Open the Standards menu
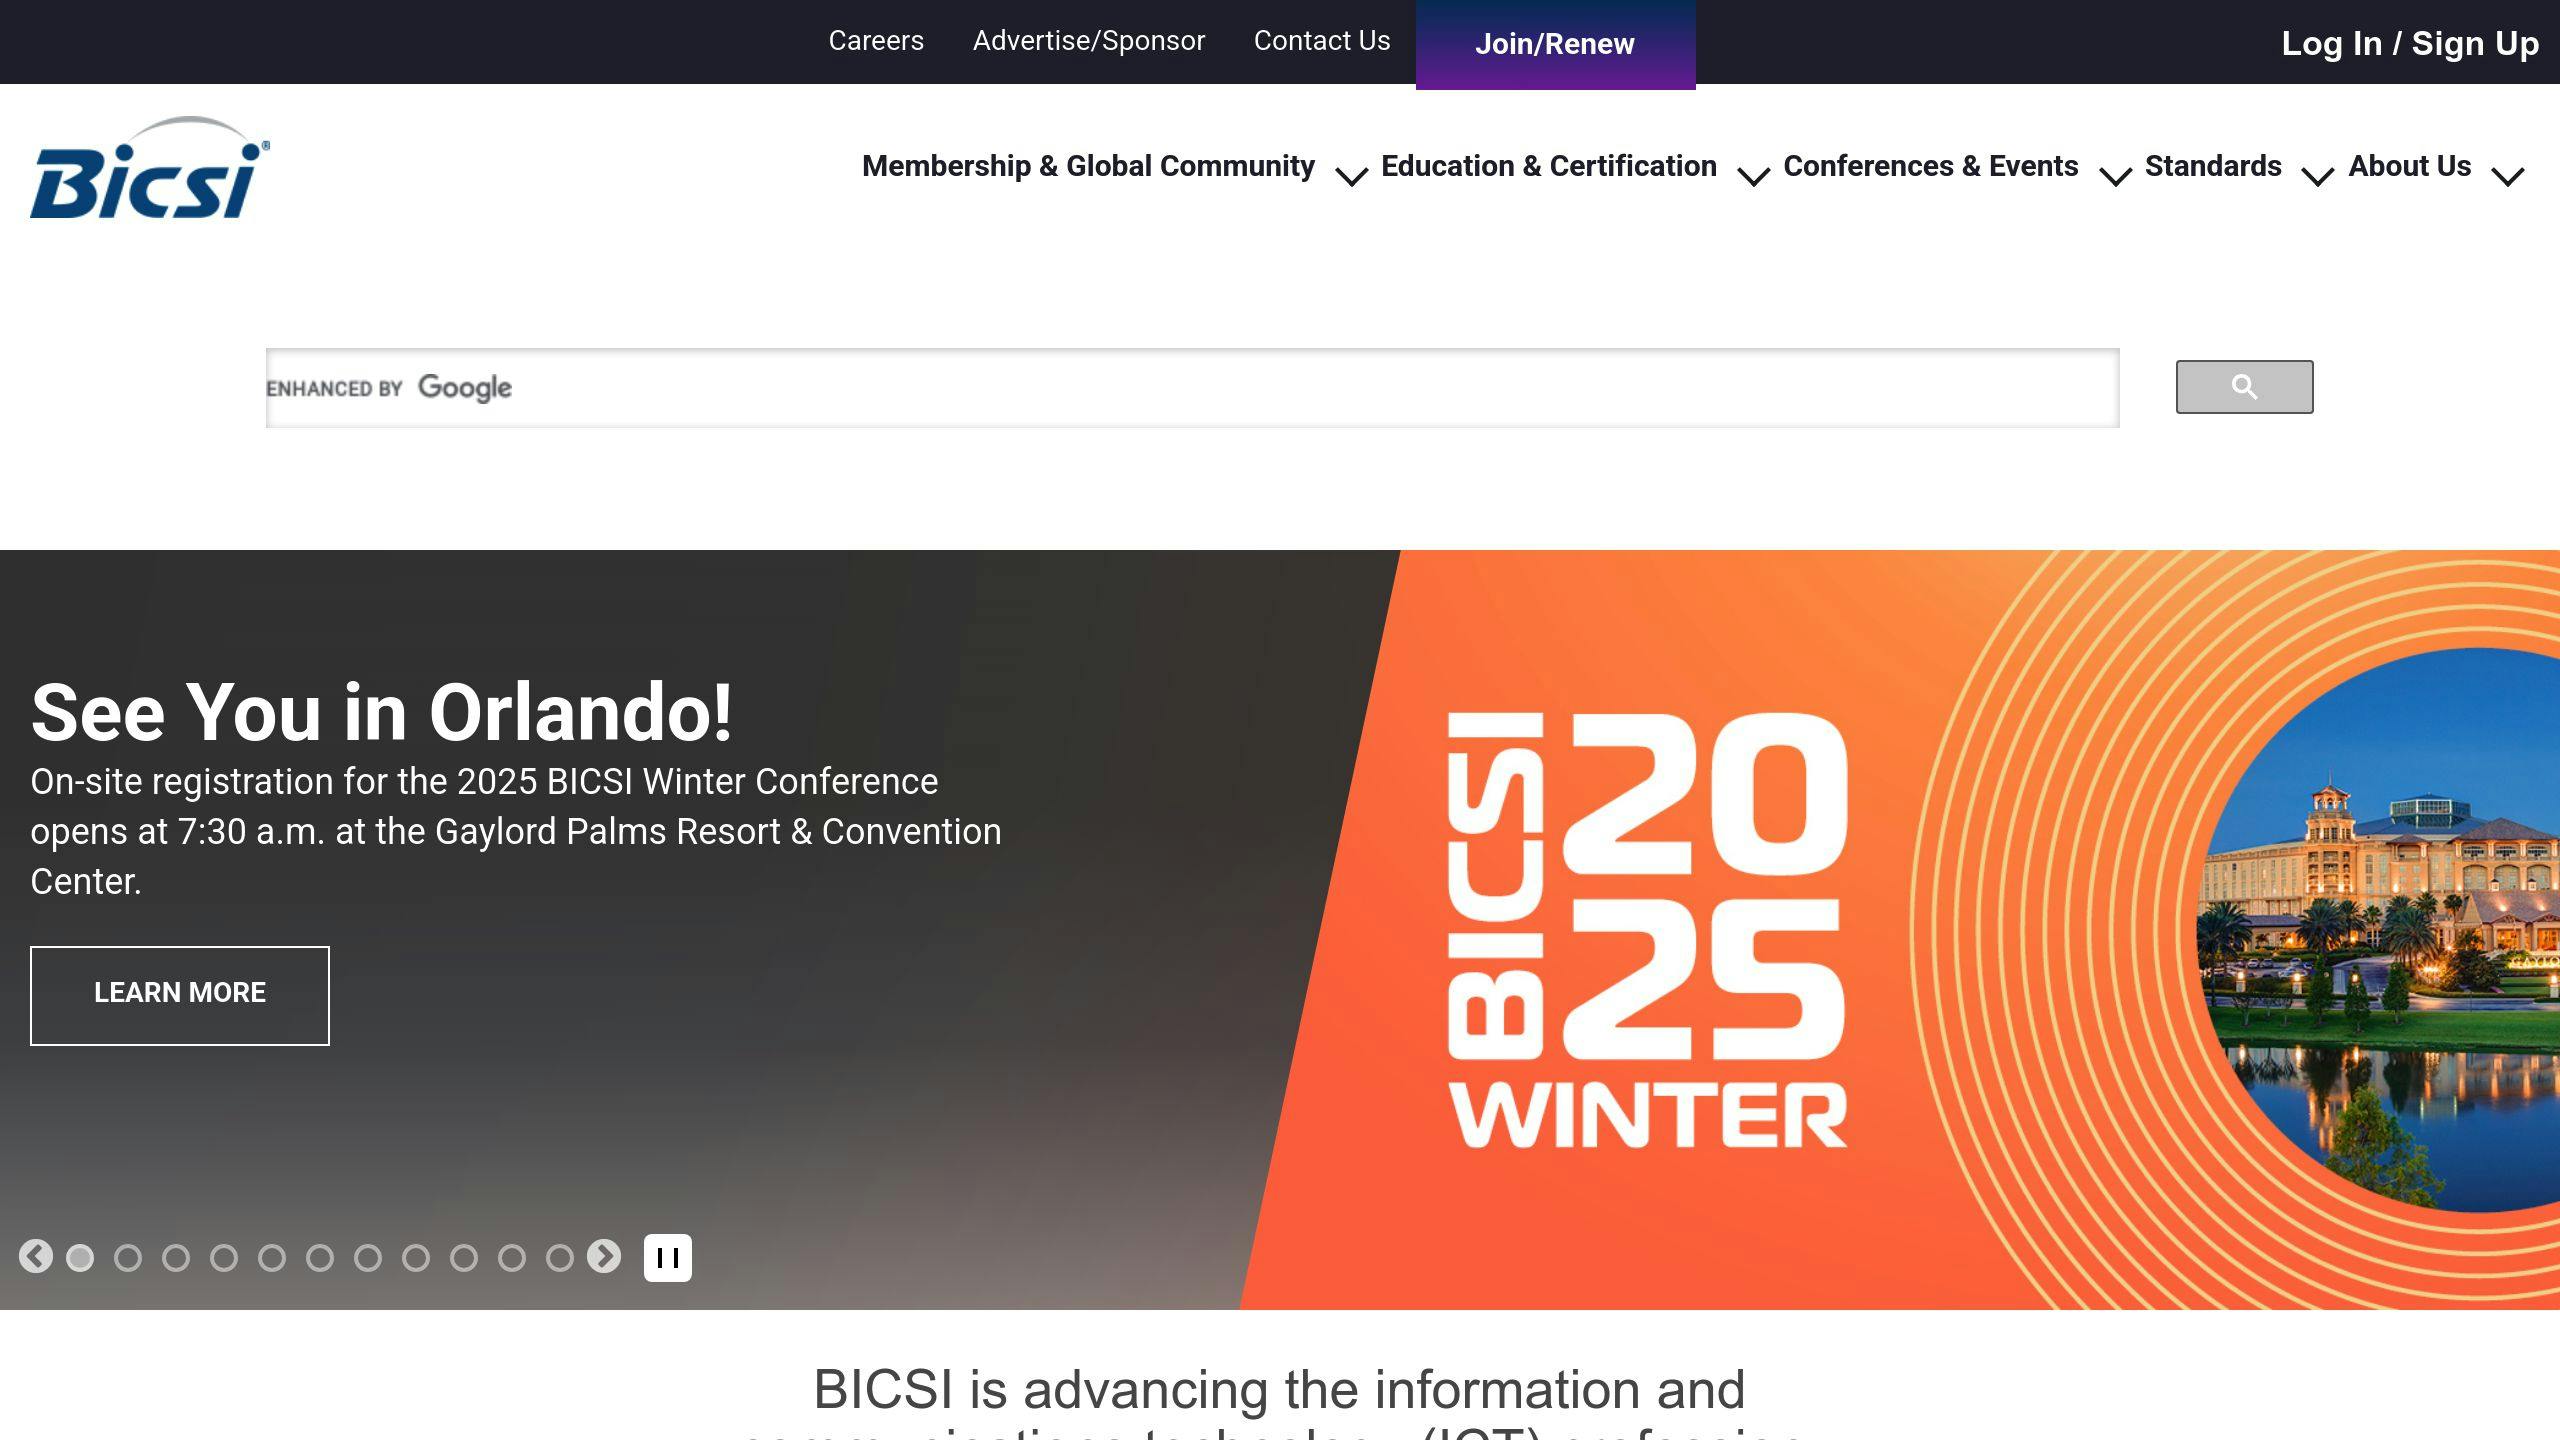2560x1440 pixels. click(2213, 166)
